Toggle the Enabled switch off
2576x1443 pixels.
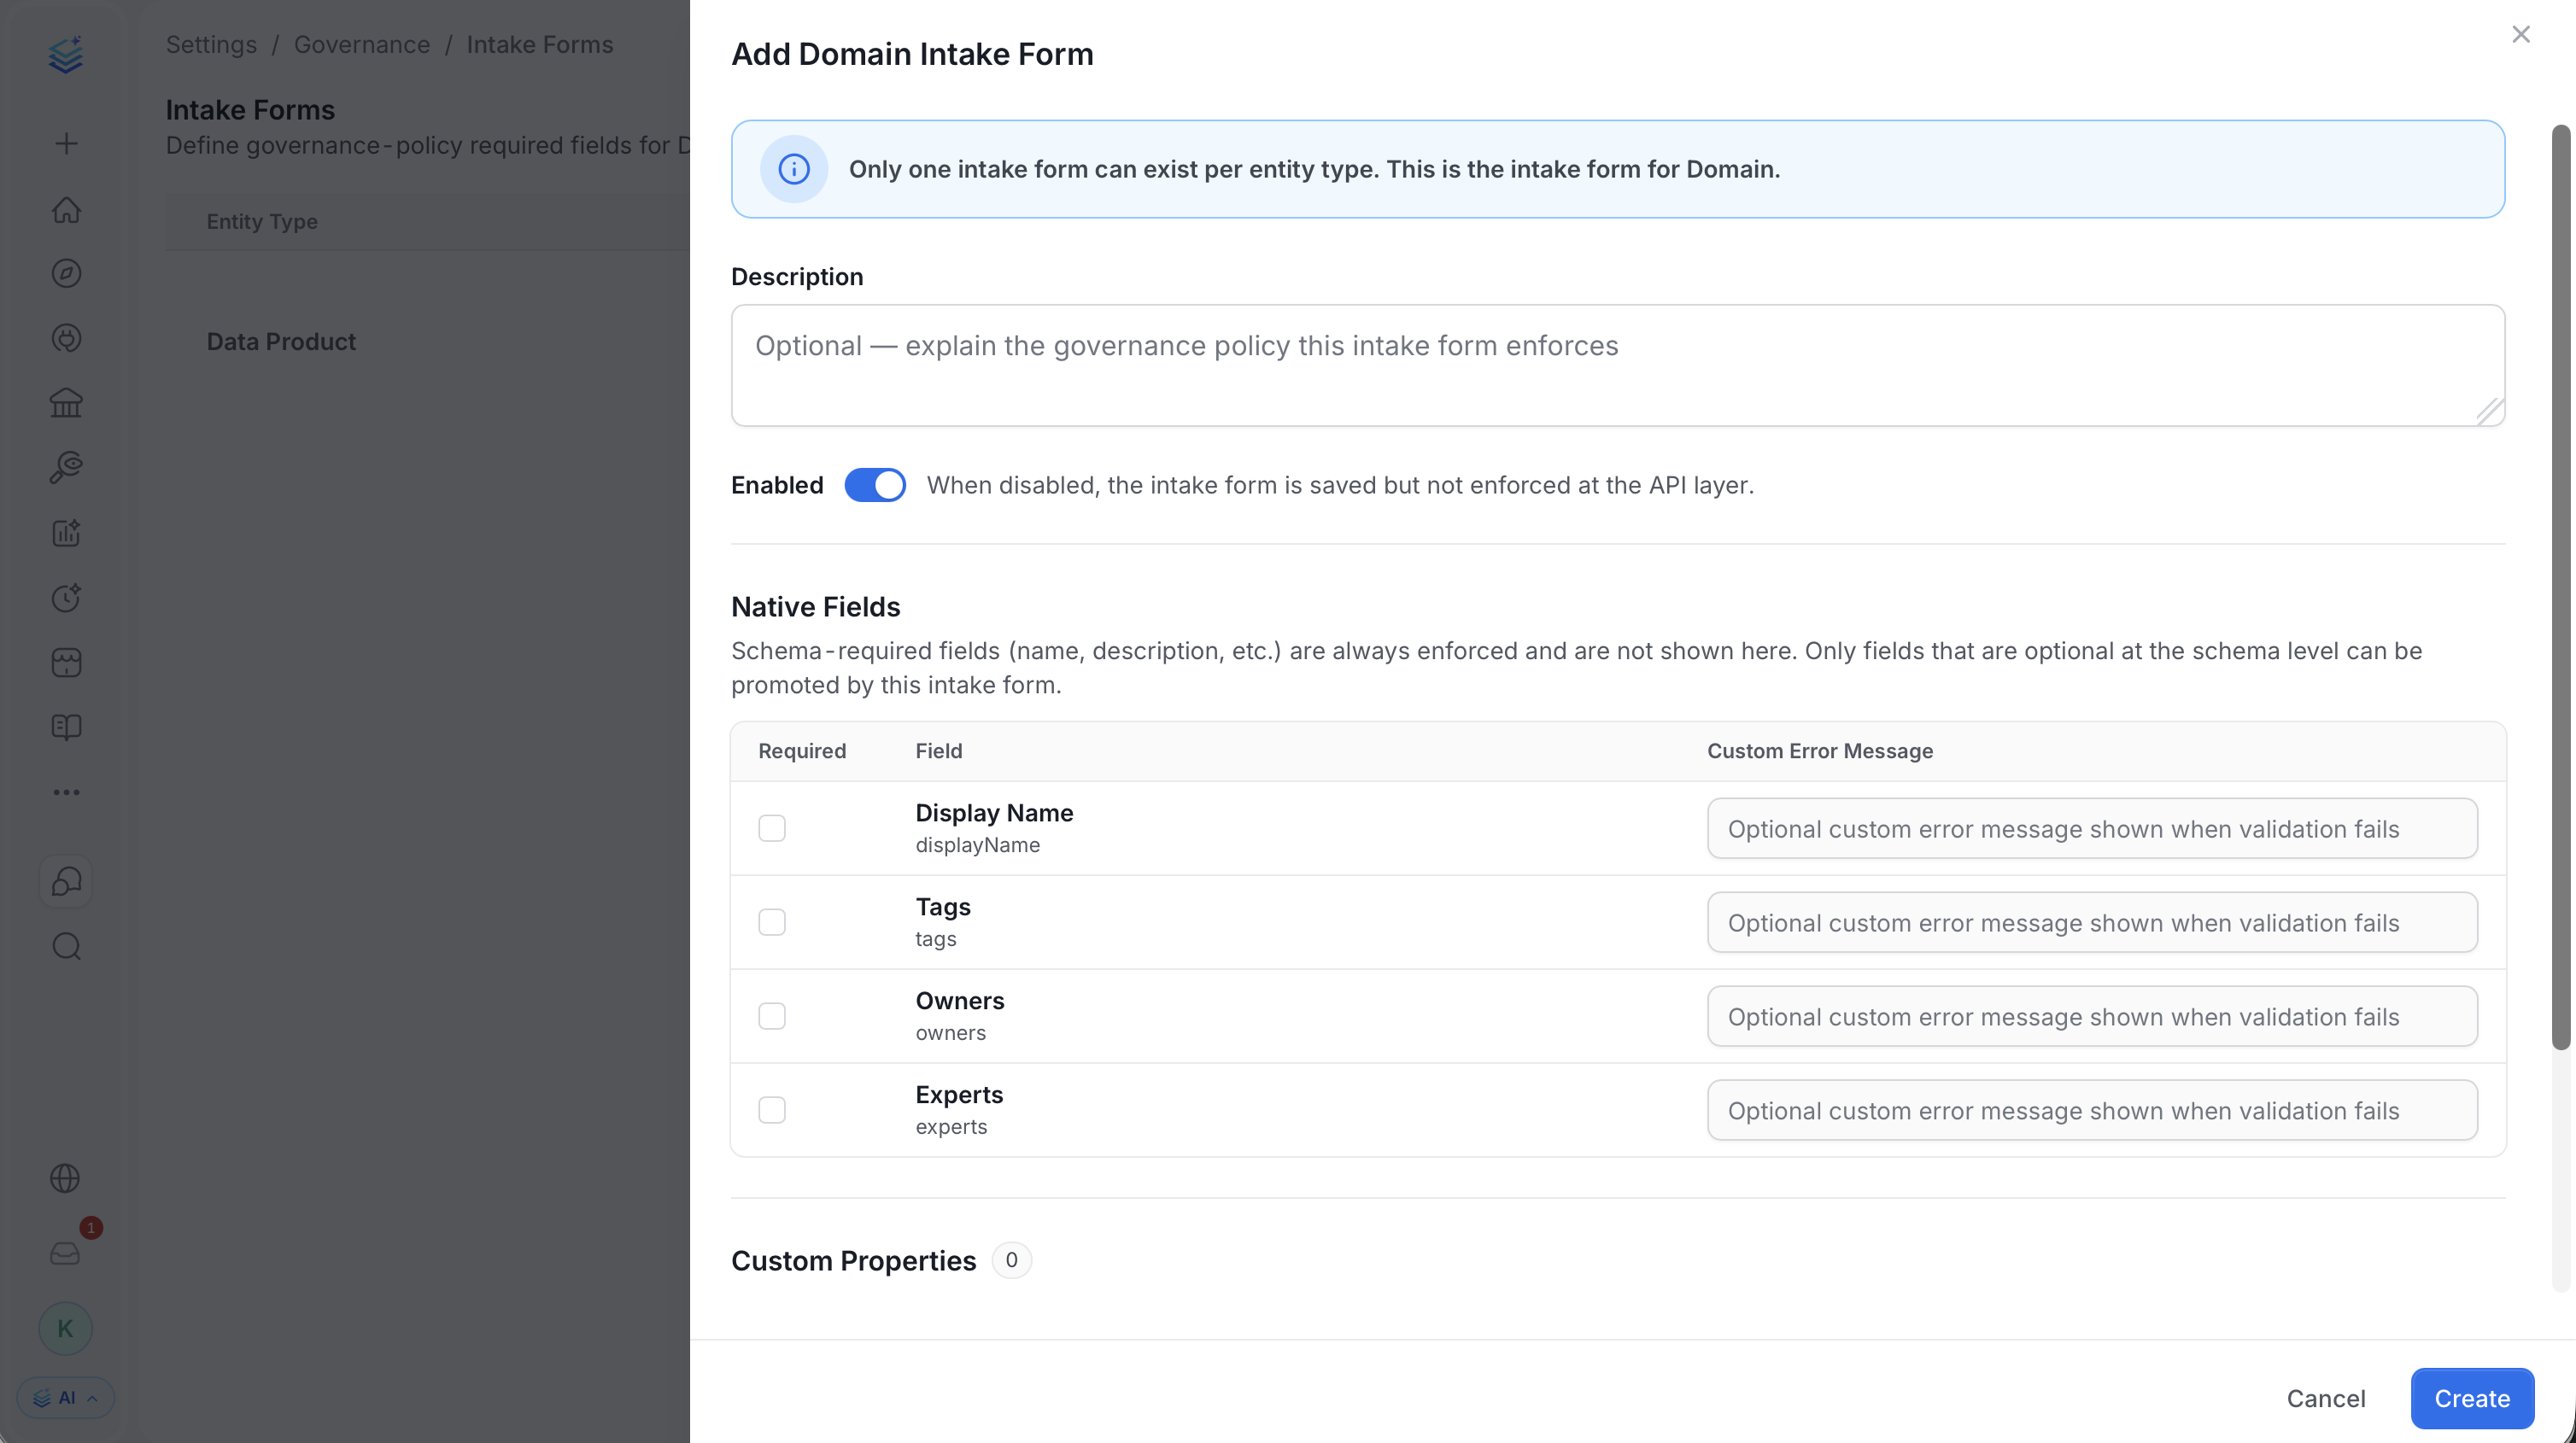tap(875, 485)
